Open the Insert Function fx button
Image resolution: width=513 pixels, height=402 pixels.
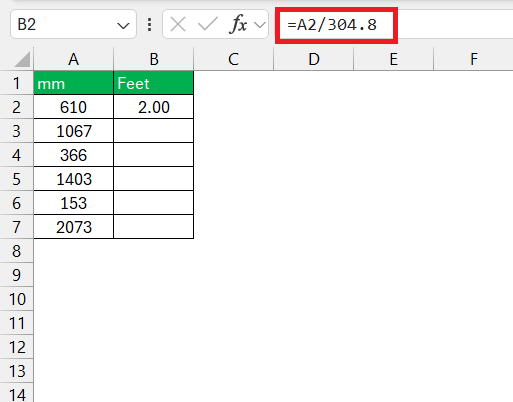coord(239,24)
